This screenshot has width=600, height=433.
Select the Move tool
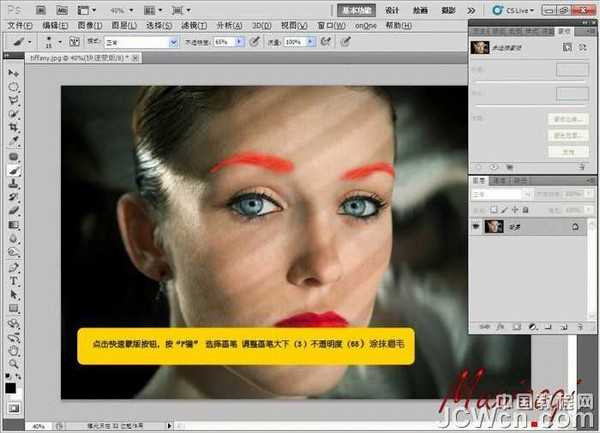pos(14,74)
